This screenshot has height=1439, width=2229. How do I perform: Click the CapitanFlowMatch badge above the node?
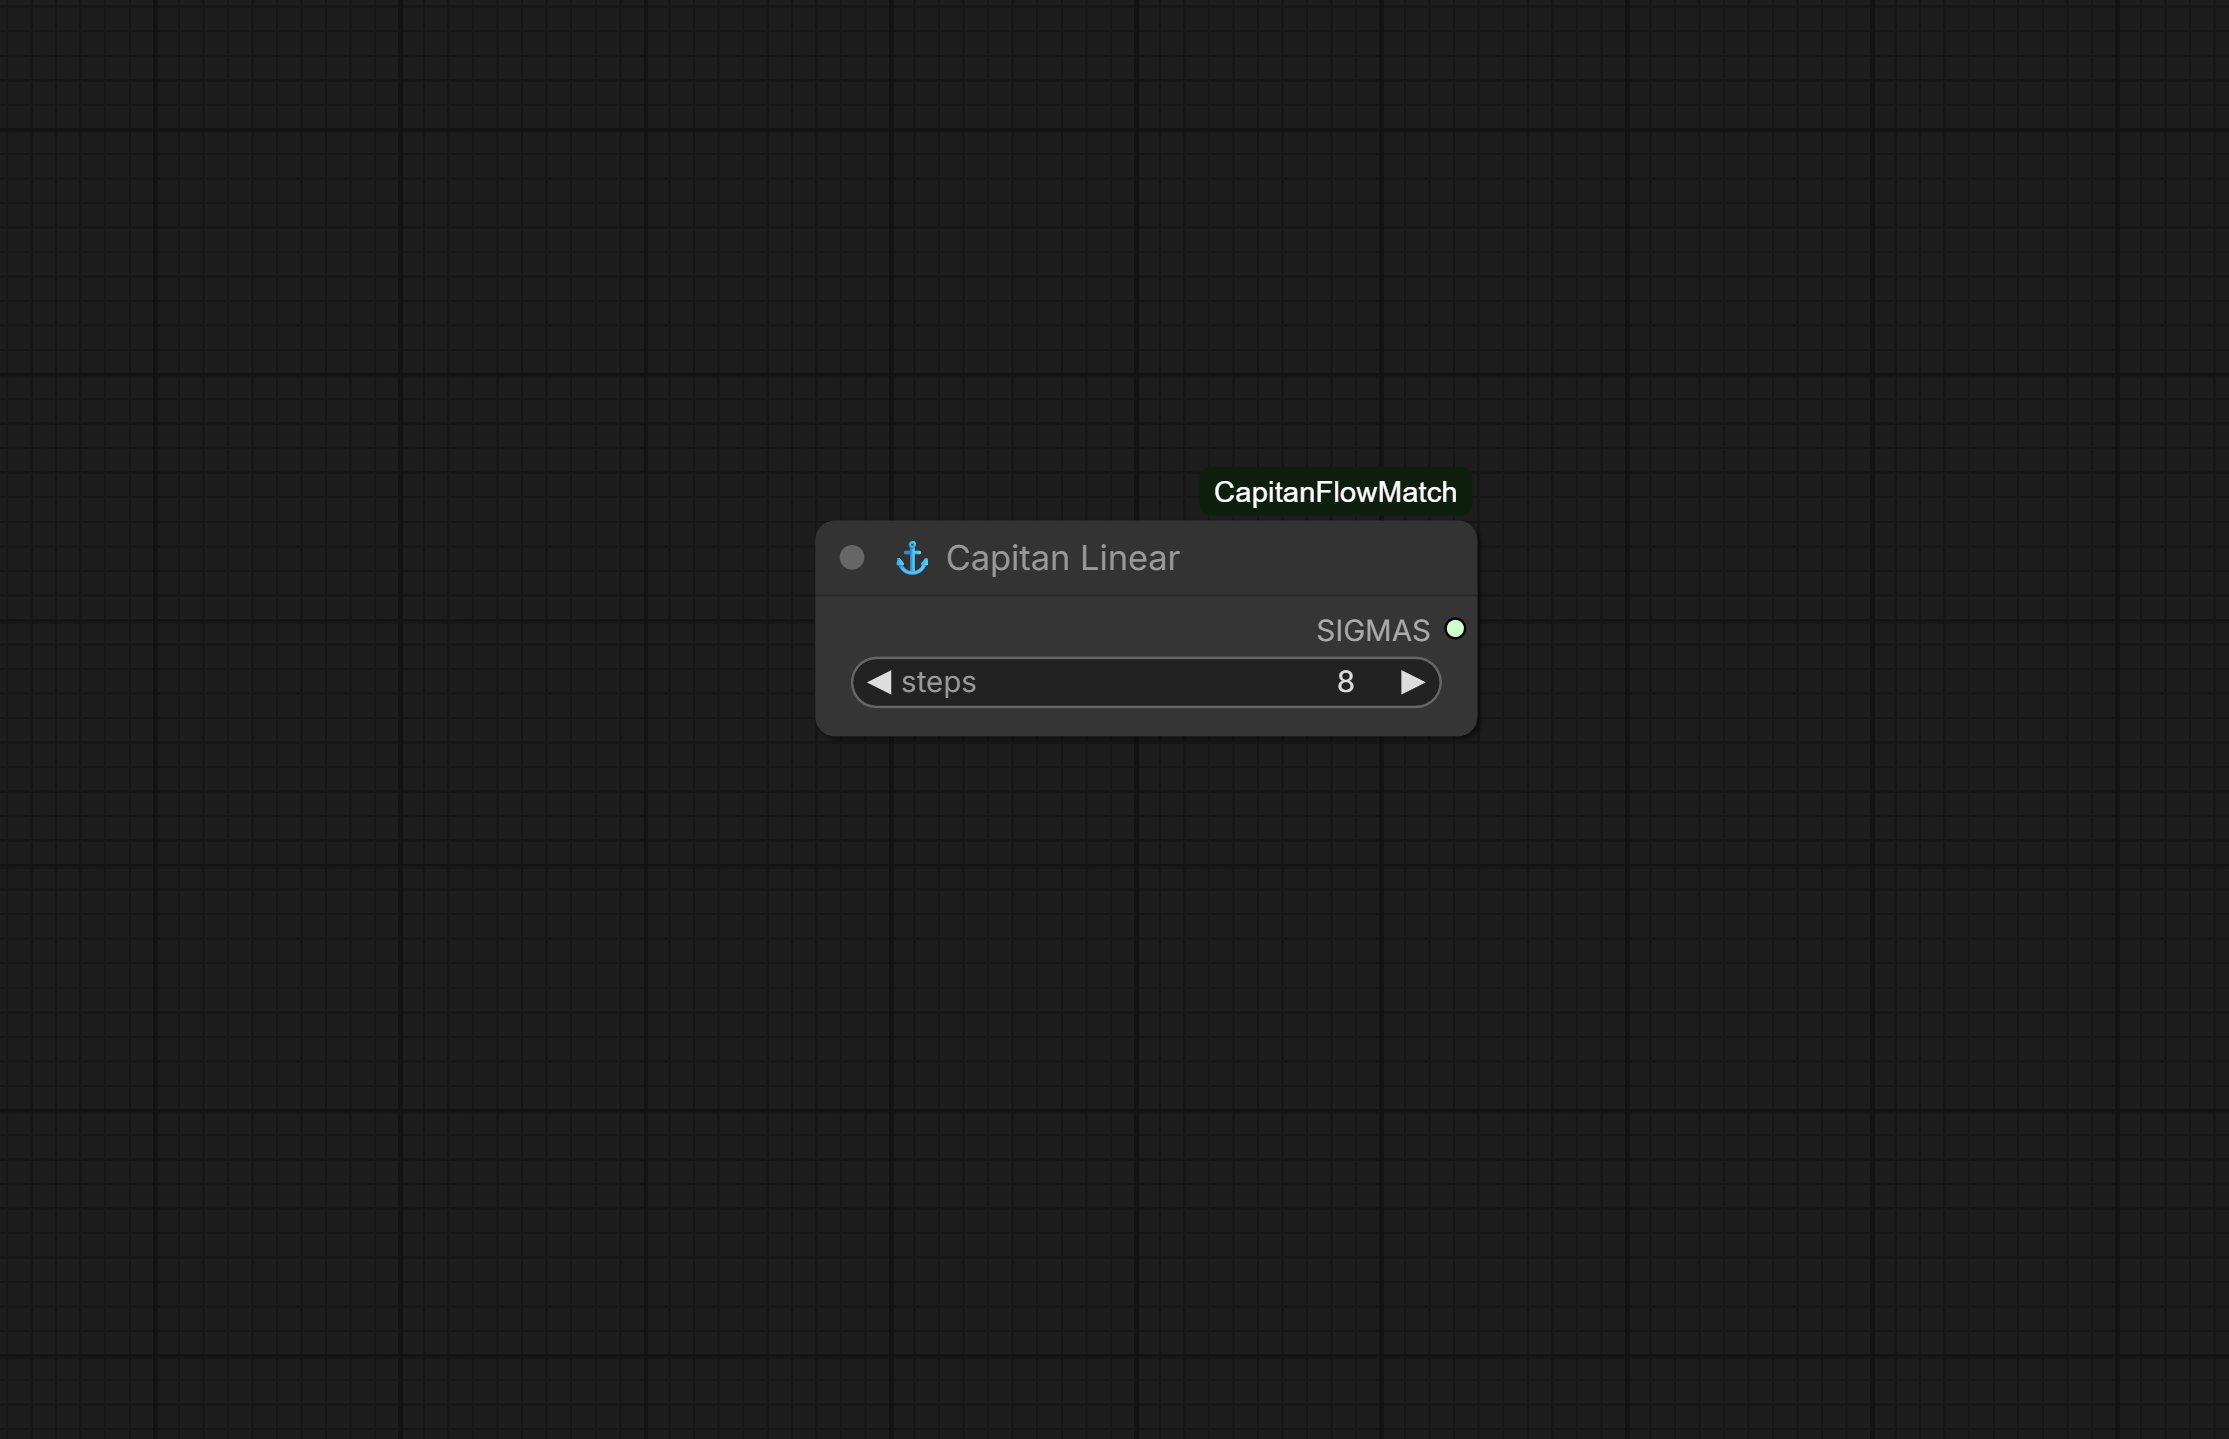point(1335,492)
